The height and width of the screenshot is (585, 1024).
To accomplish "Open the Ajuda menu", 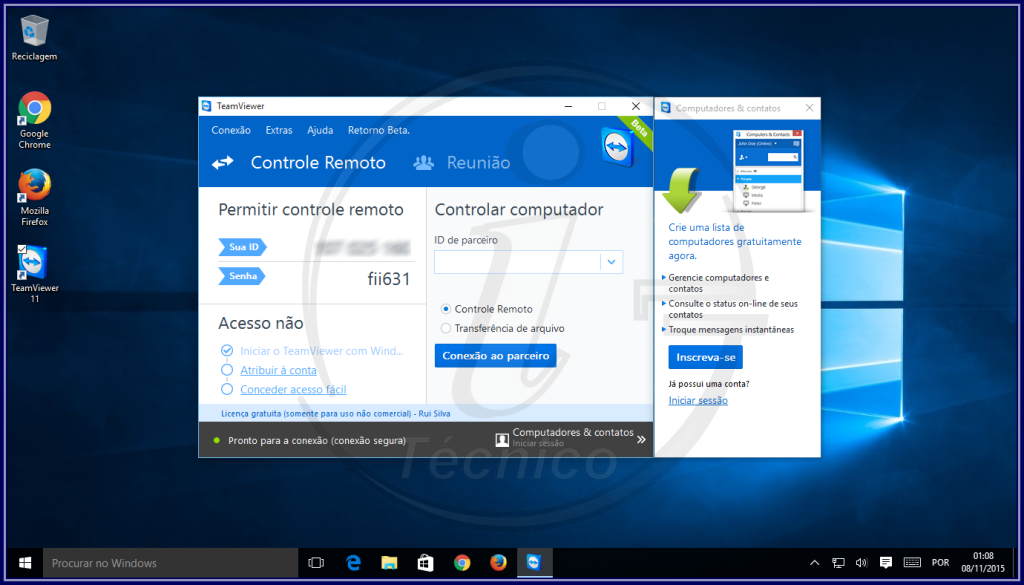I will tap(319, 130).
